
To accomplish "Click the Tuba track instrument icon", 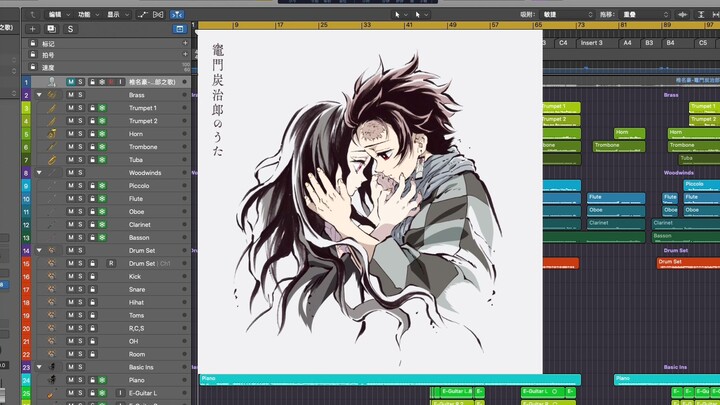I will (52, 160).
